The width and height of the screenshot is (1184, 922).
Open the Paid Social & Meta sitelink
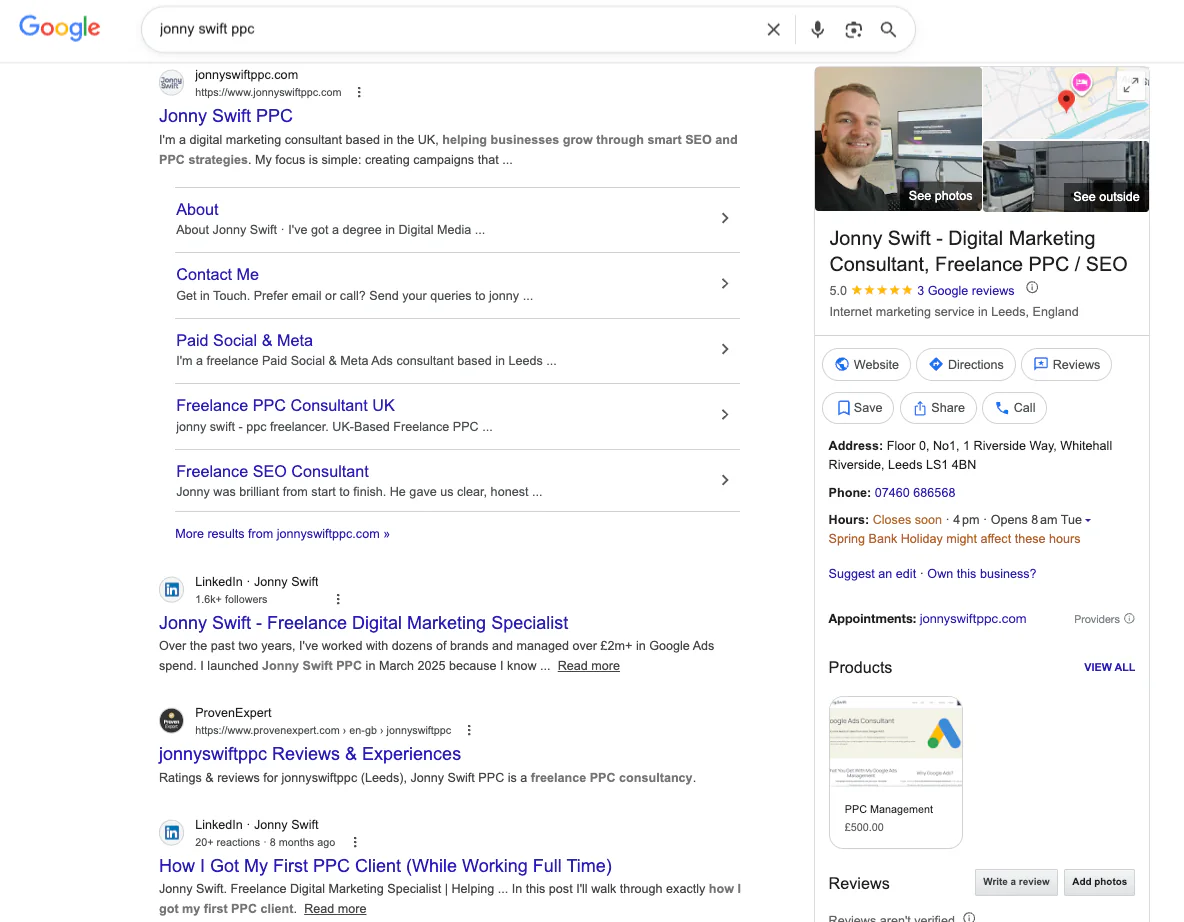[244, 341]
